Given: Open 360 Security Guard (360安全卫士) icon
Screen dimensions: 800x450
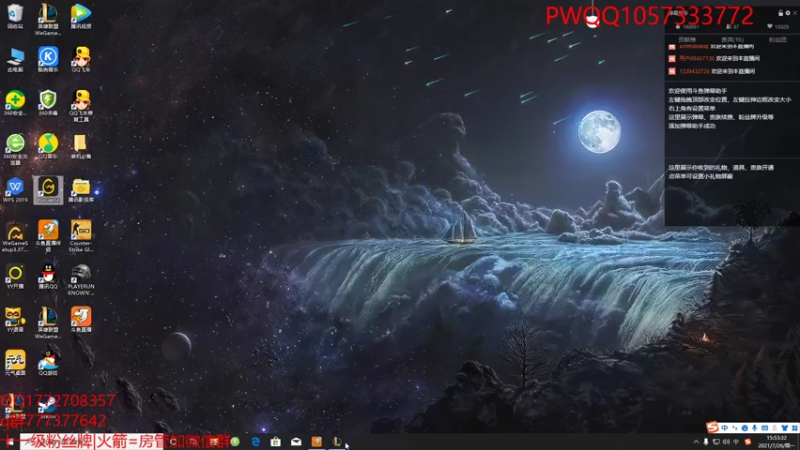Looking at the screenshot, I should click(15, 103).
